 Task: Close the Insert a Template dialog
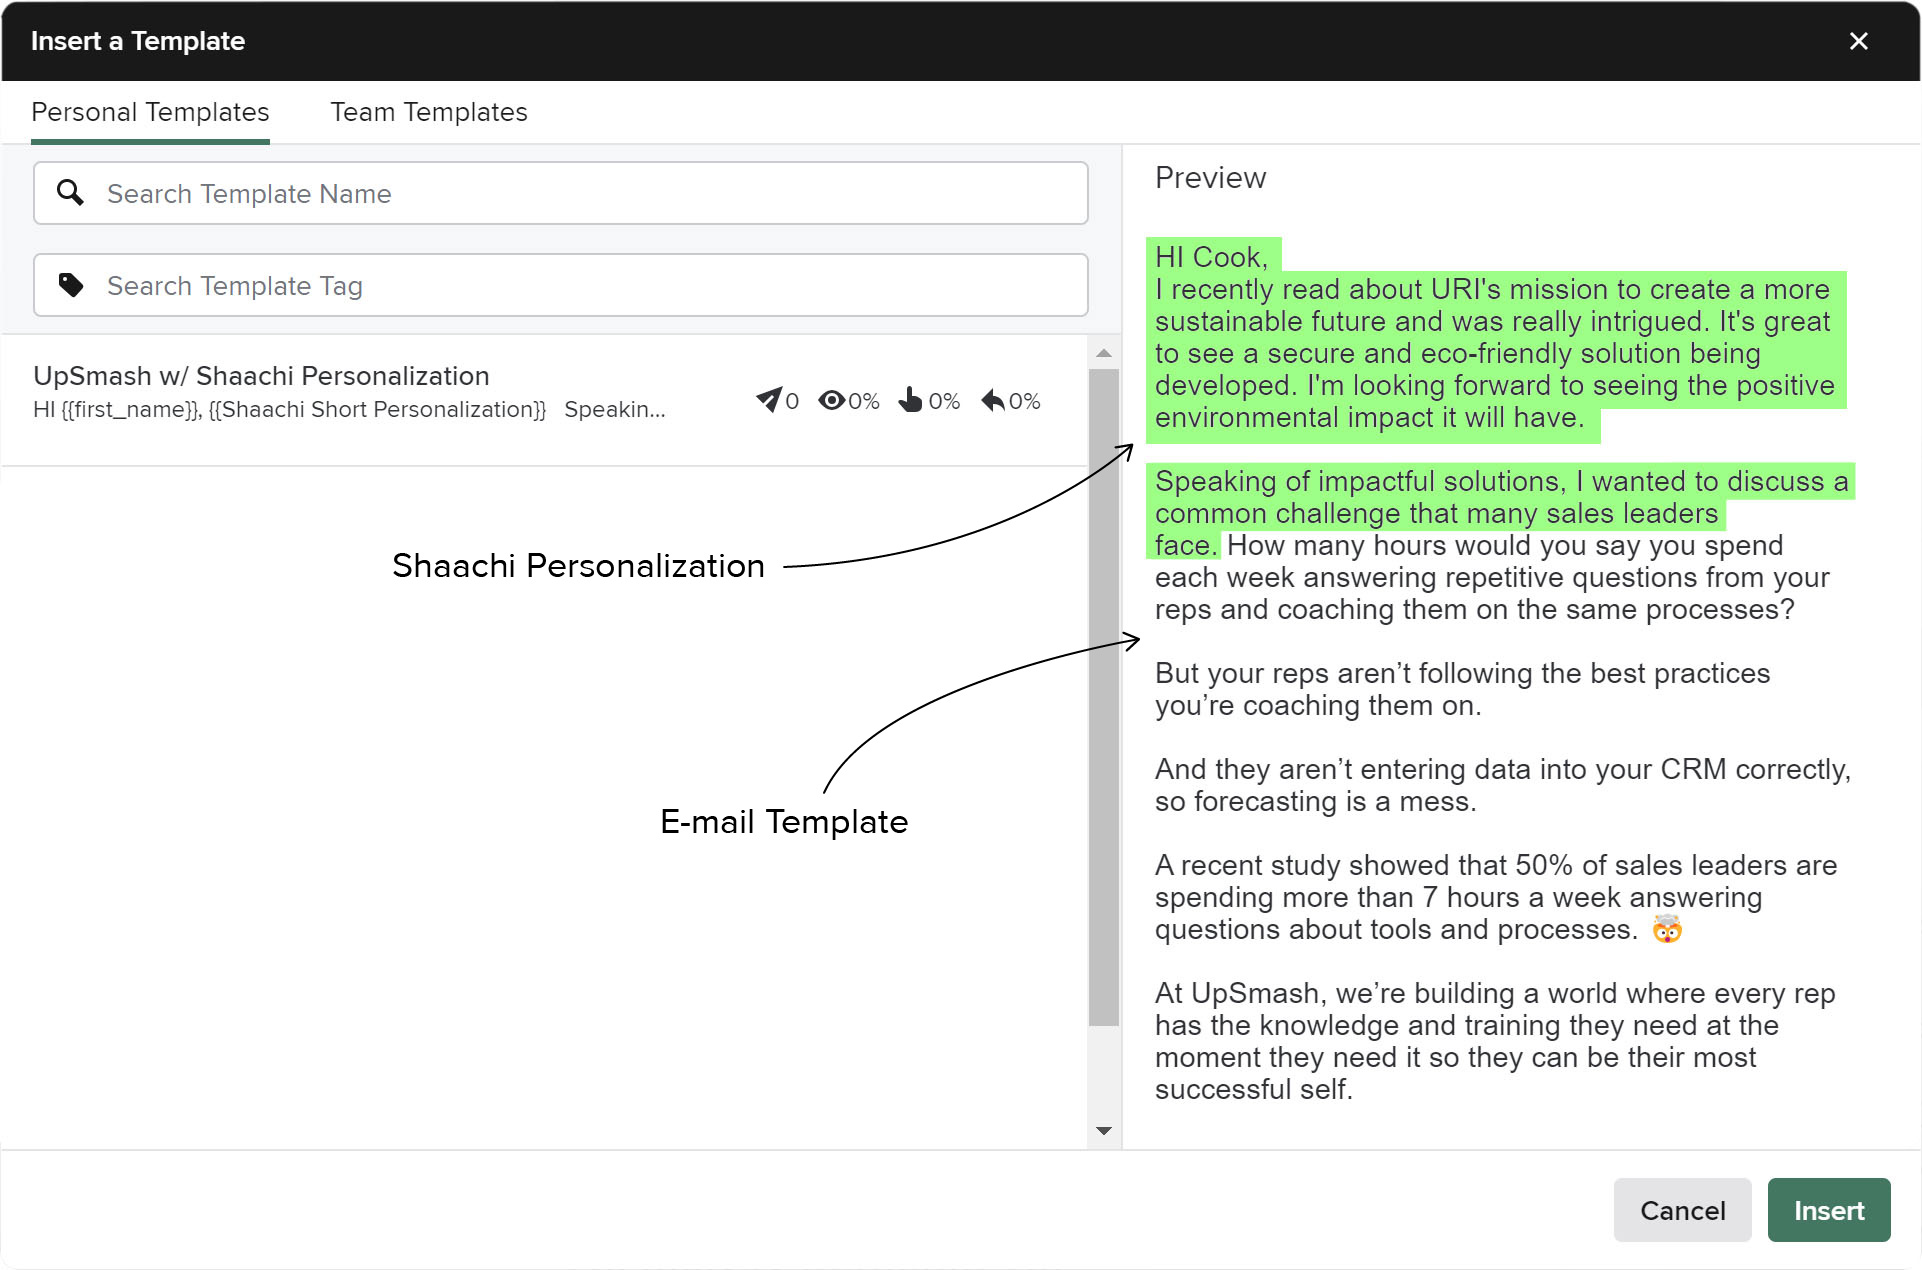(1858, 41)
